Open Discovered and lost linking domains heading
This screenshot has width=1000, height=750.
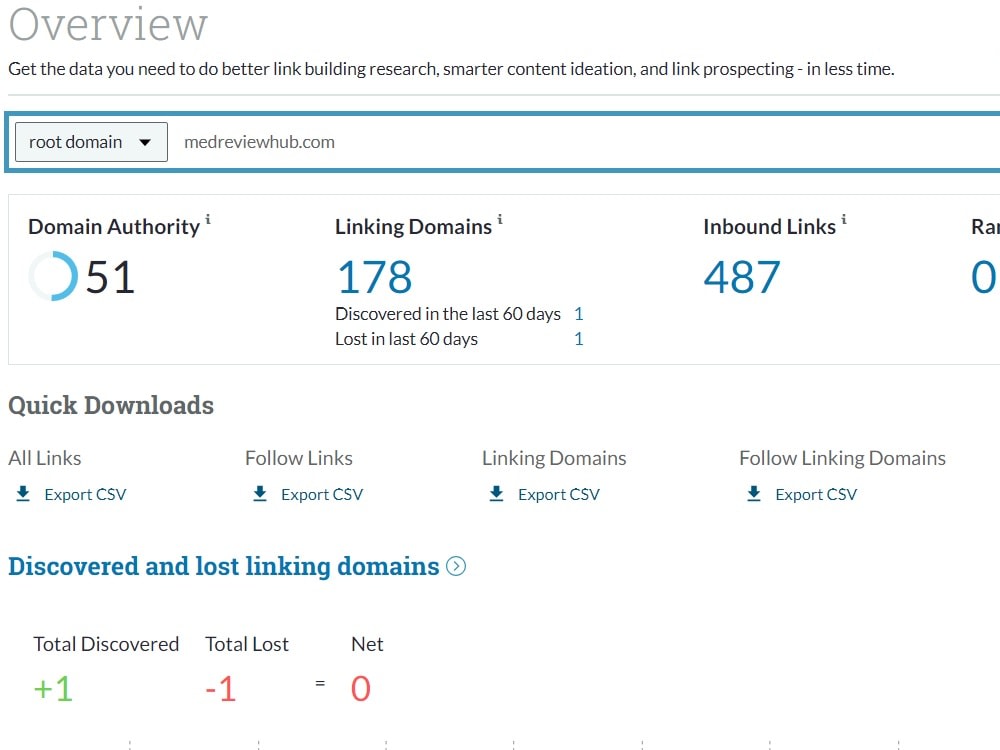coord(224,566)
